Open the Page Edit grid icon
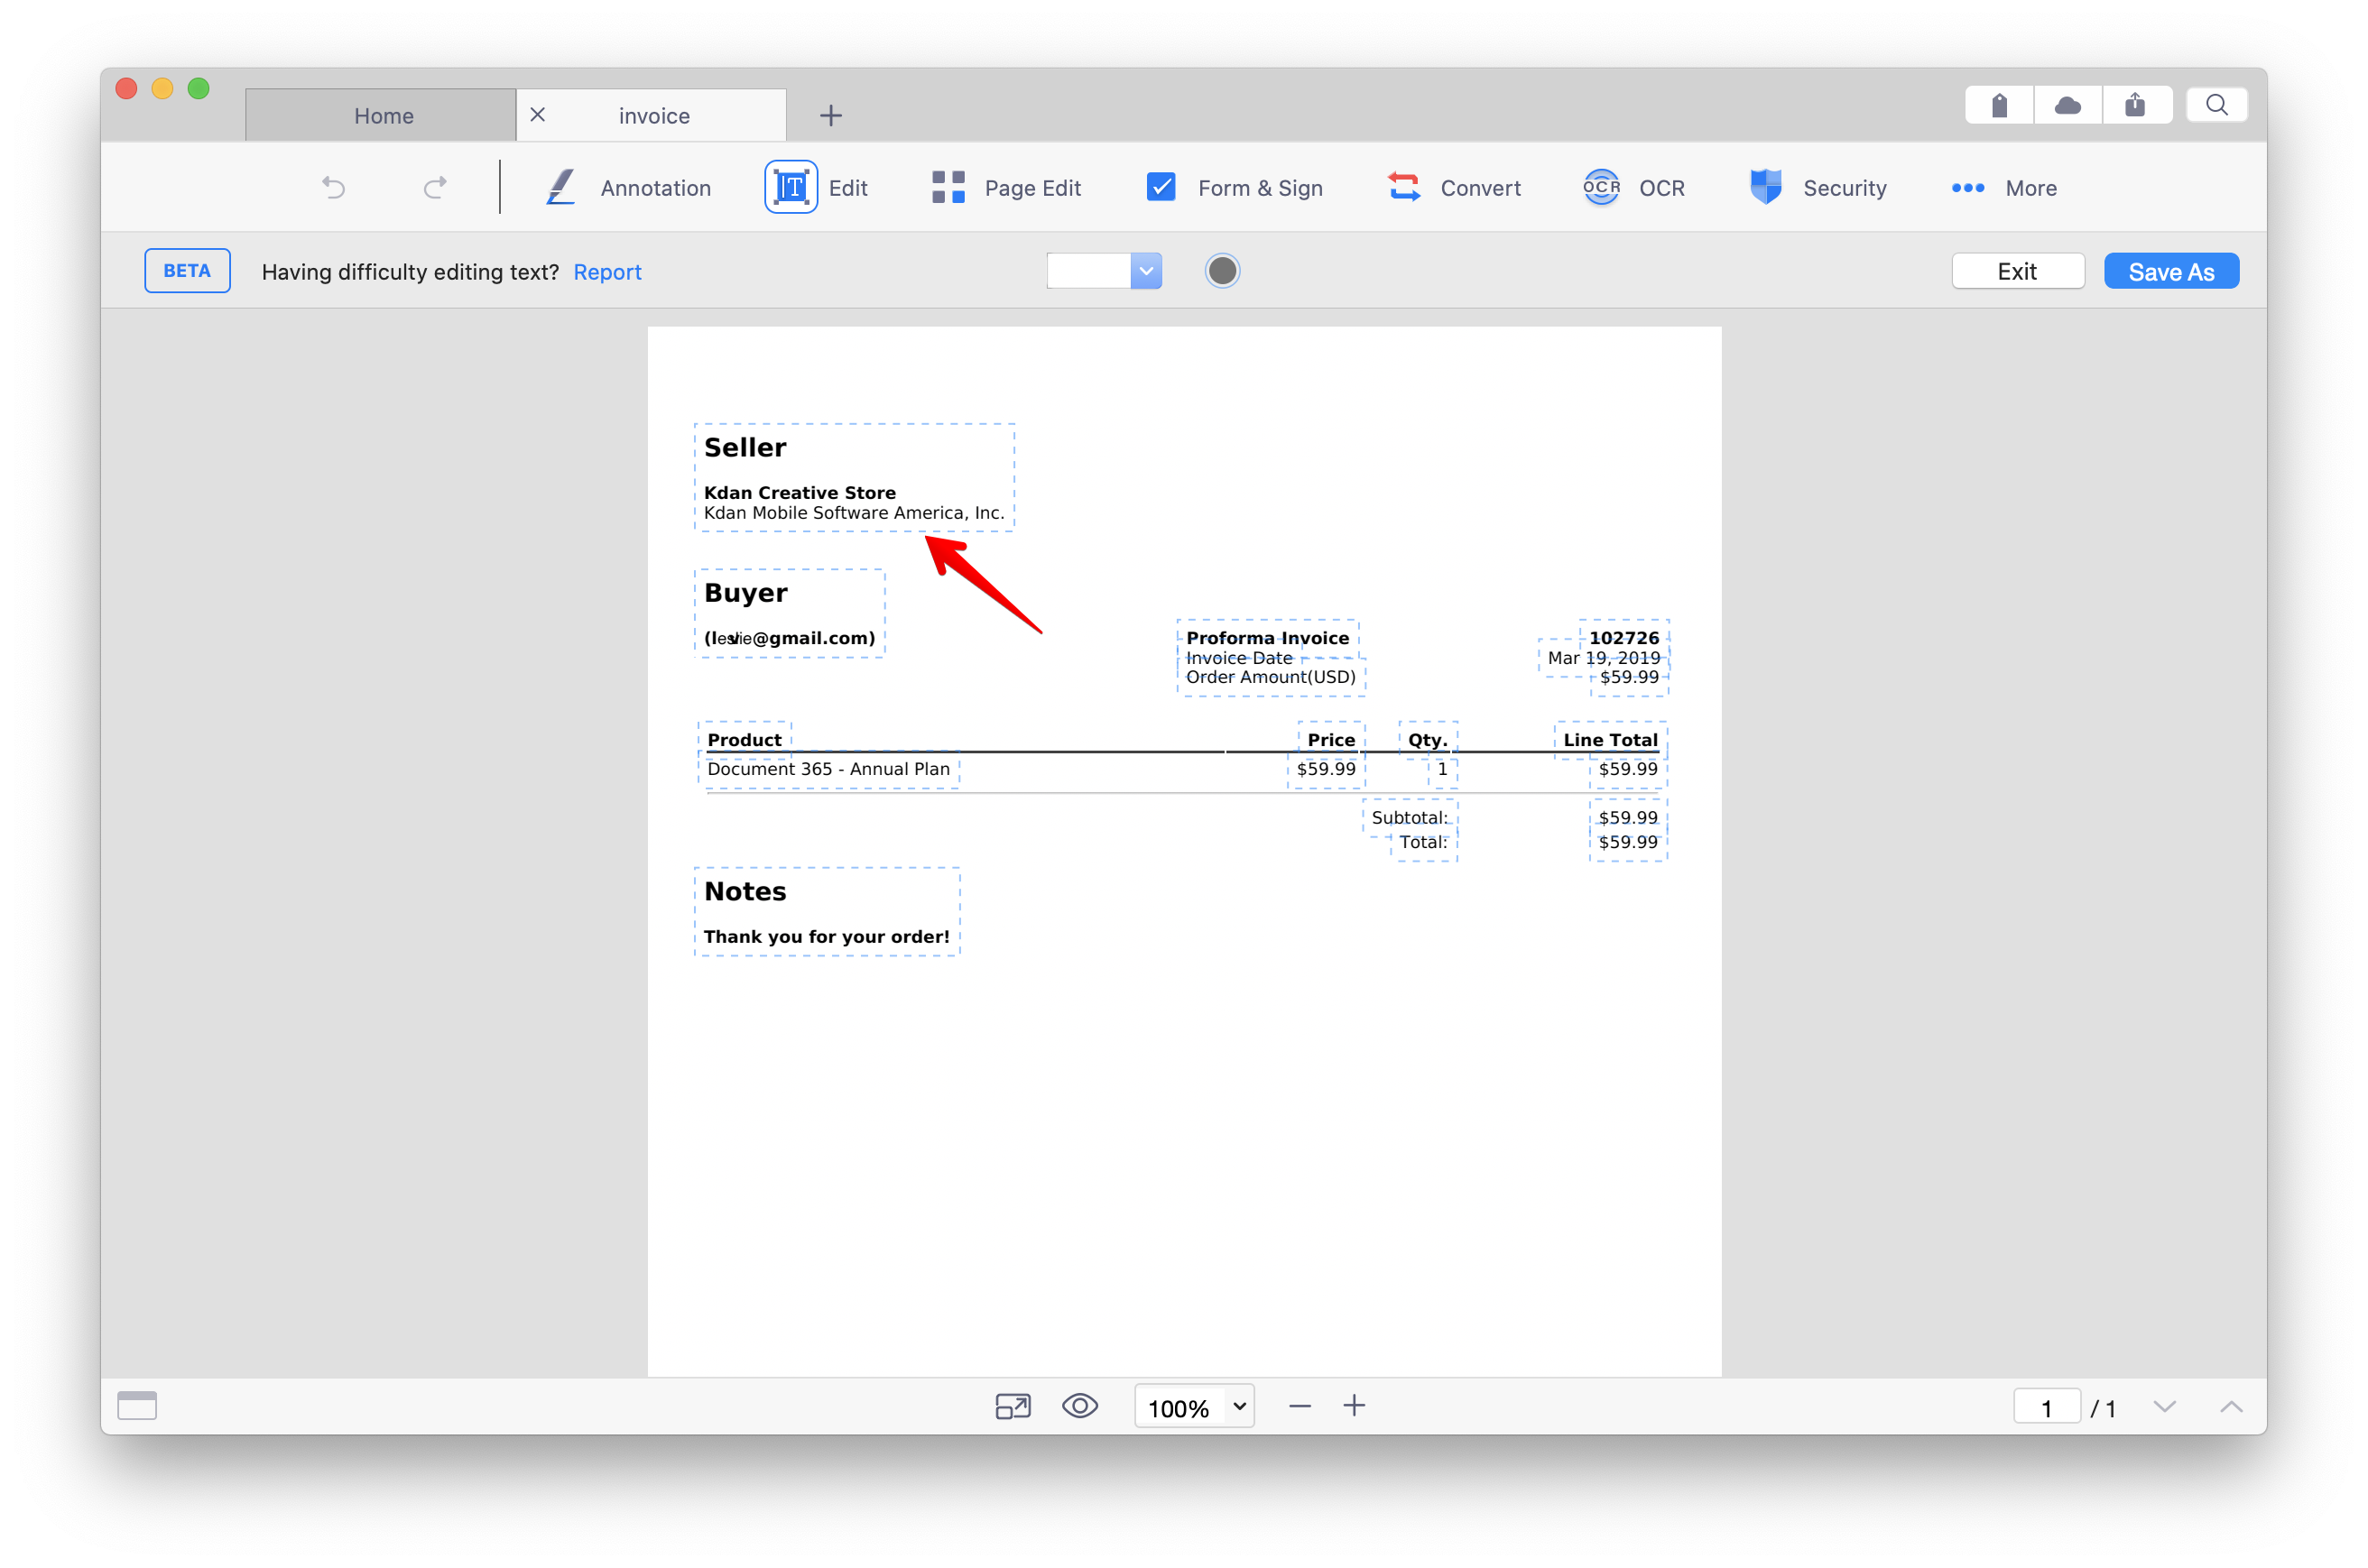The height and width of the screenshot is (1568, 2368). tap(948, 187)
